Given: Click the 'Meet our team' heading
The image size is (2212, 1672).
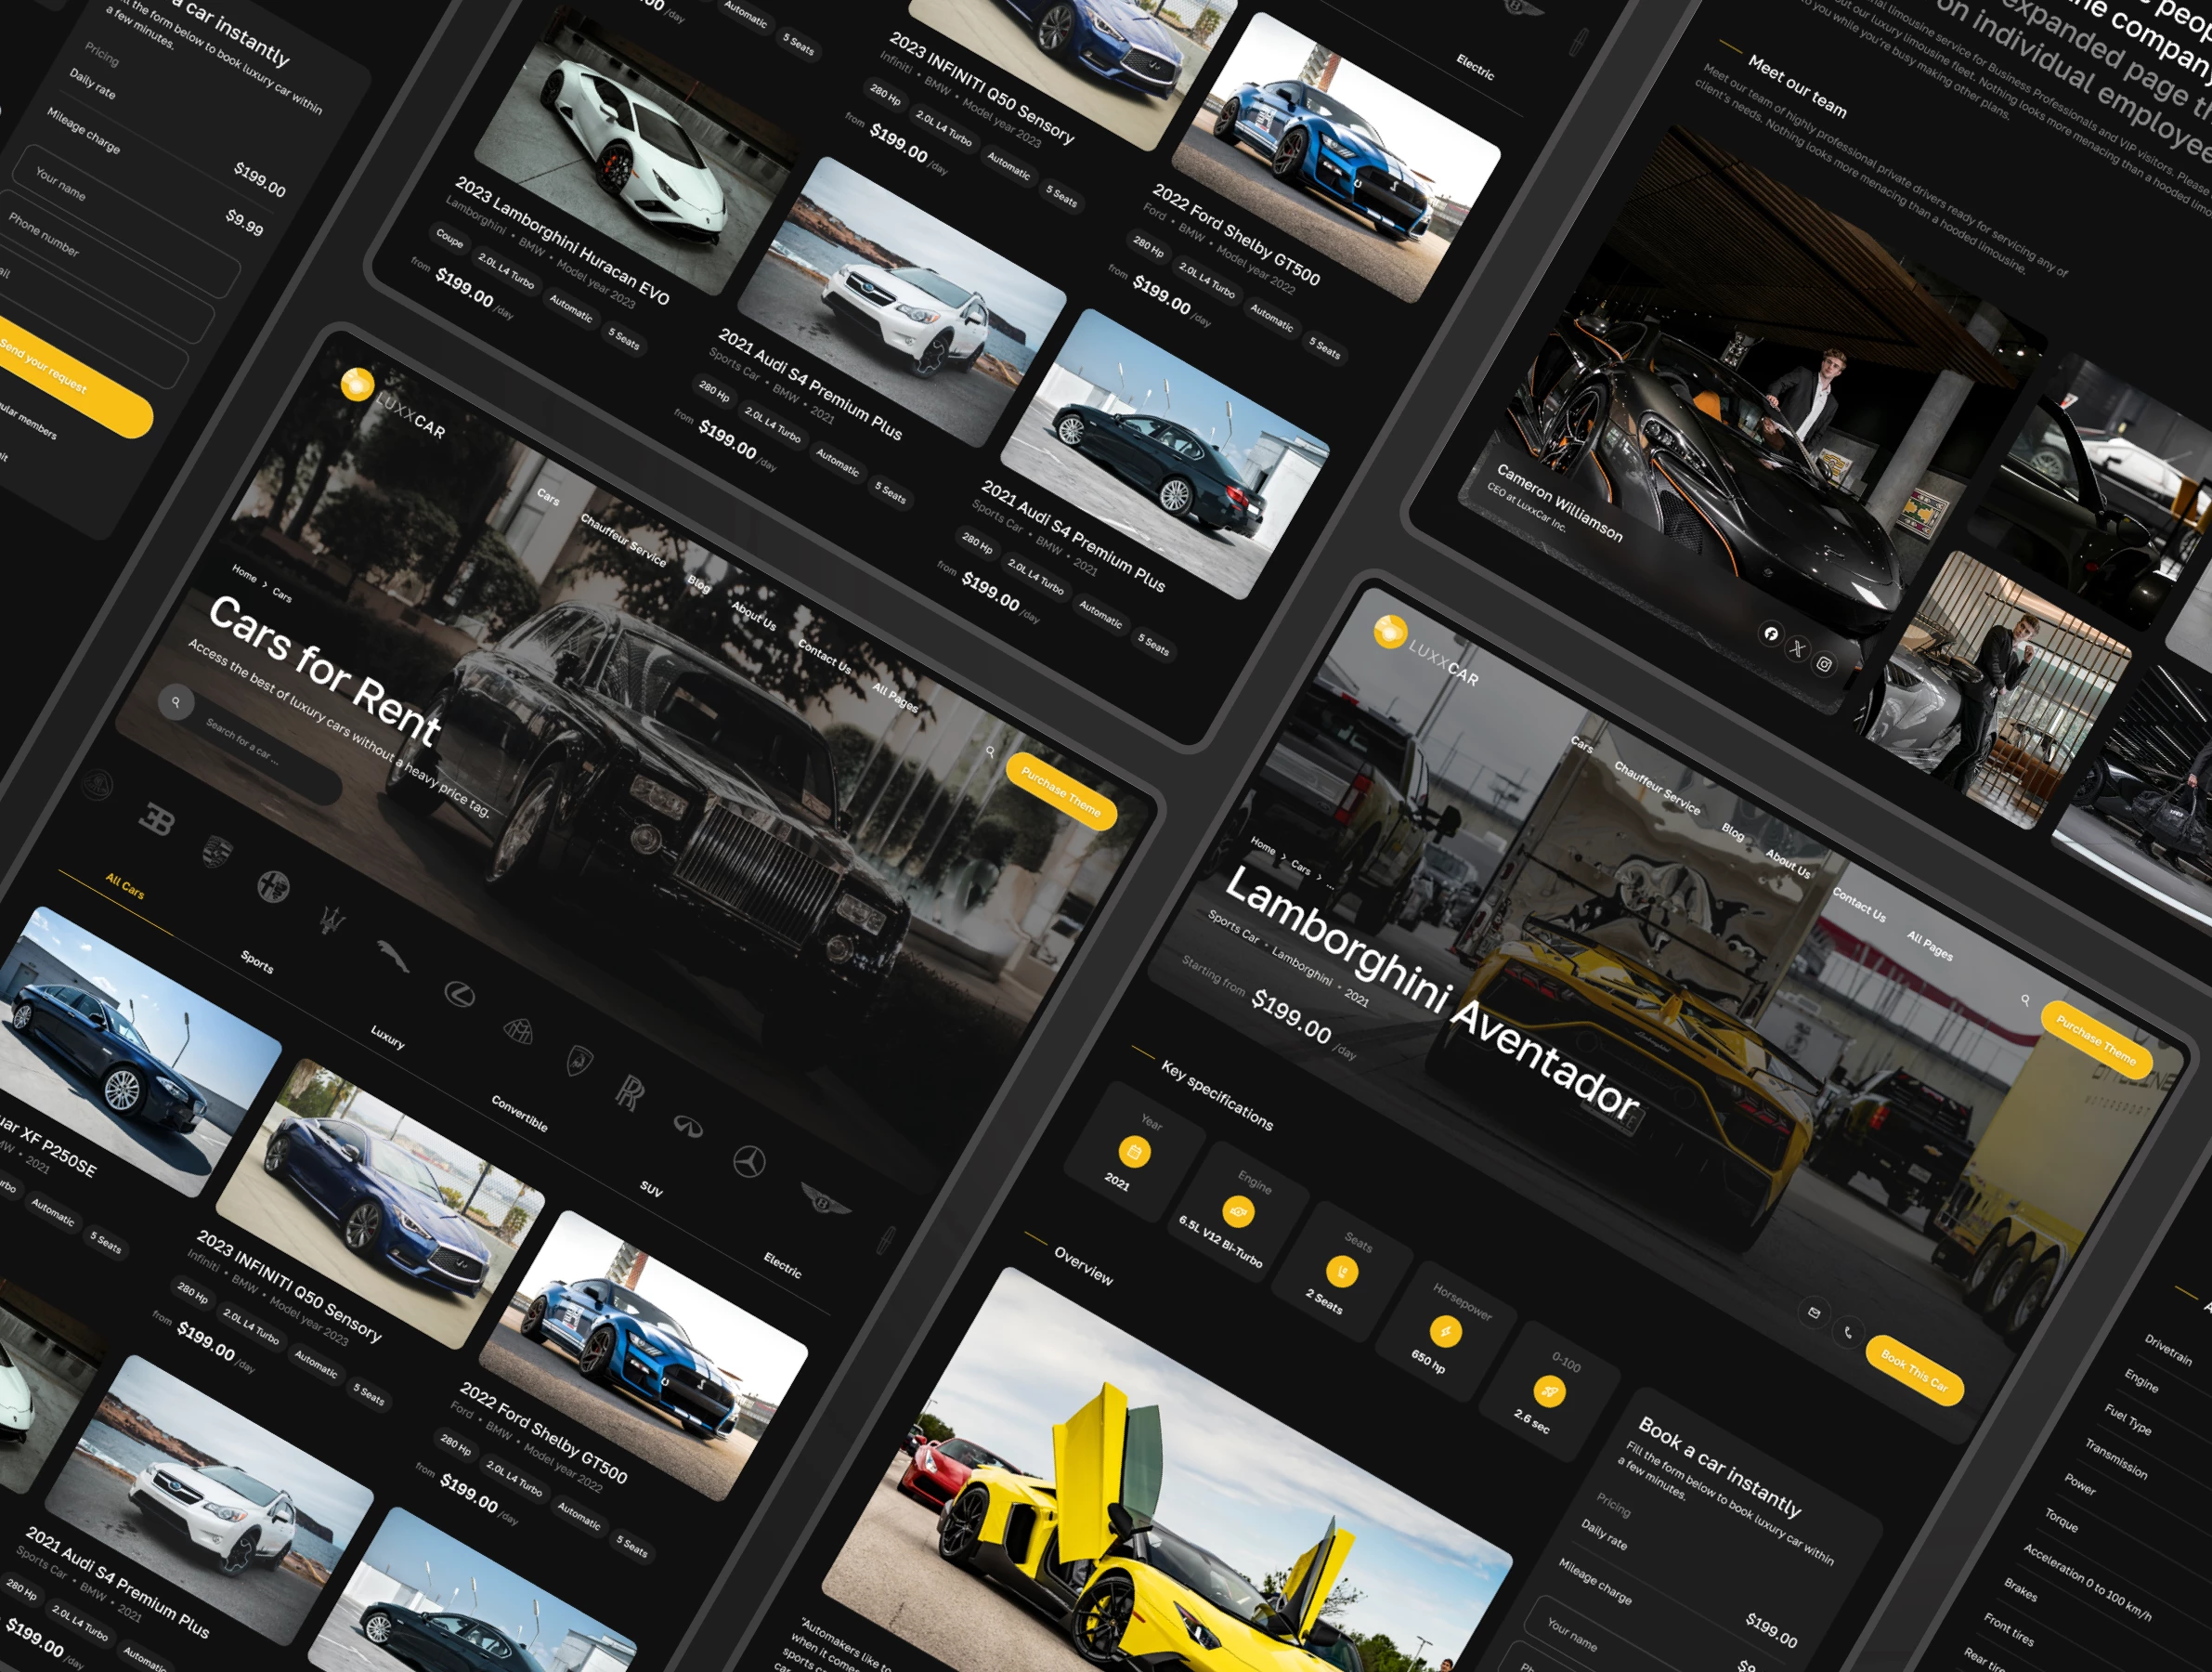Looking at the screenshot, I should pyautogui.click(x=1797, y=85).
